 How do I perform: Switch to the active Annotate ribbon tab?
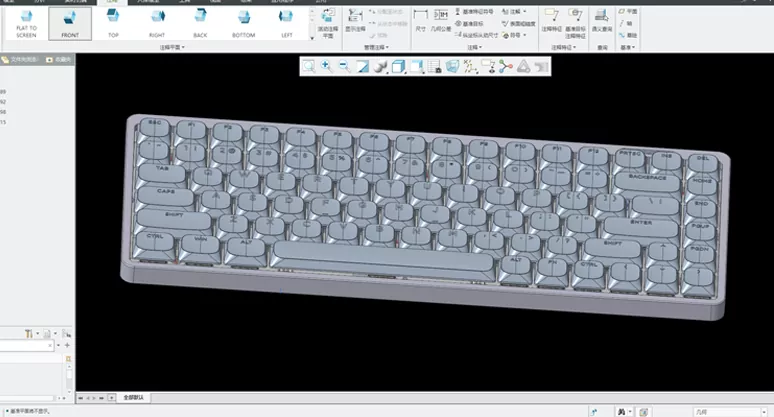113,2
